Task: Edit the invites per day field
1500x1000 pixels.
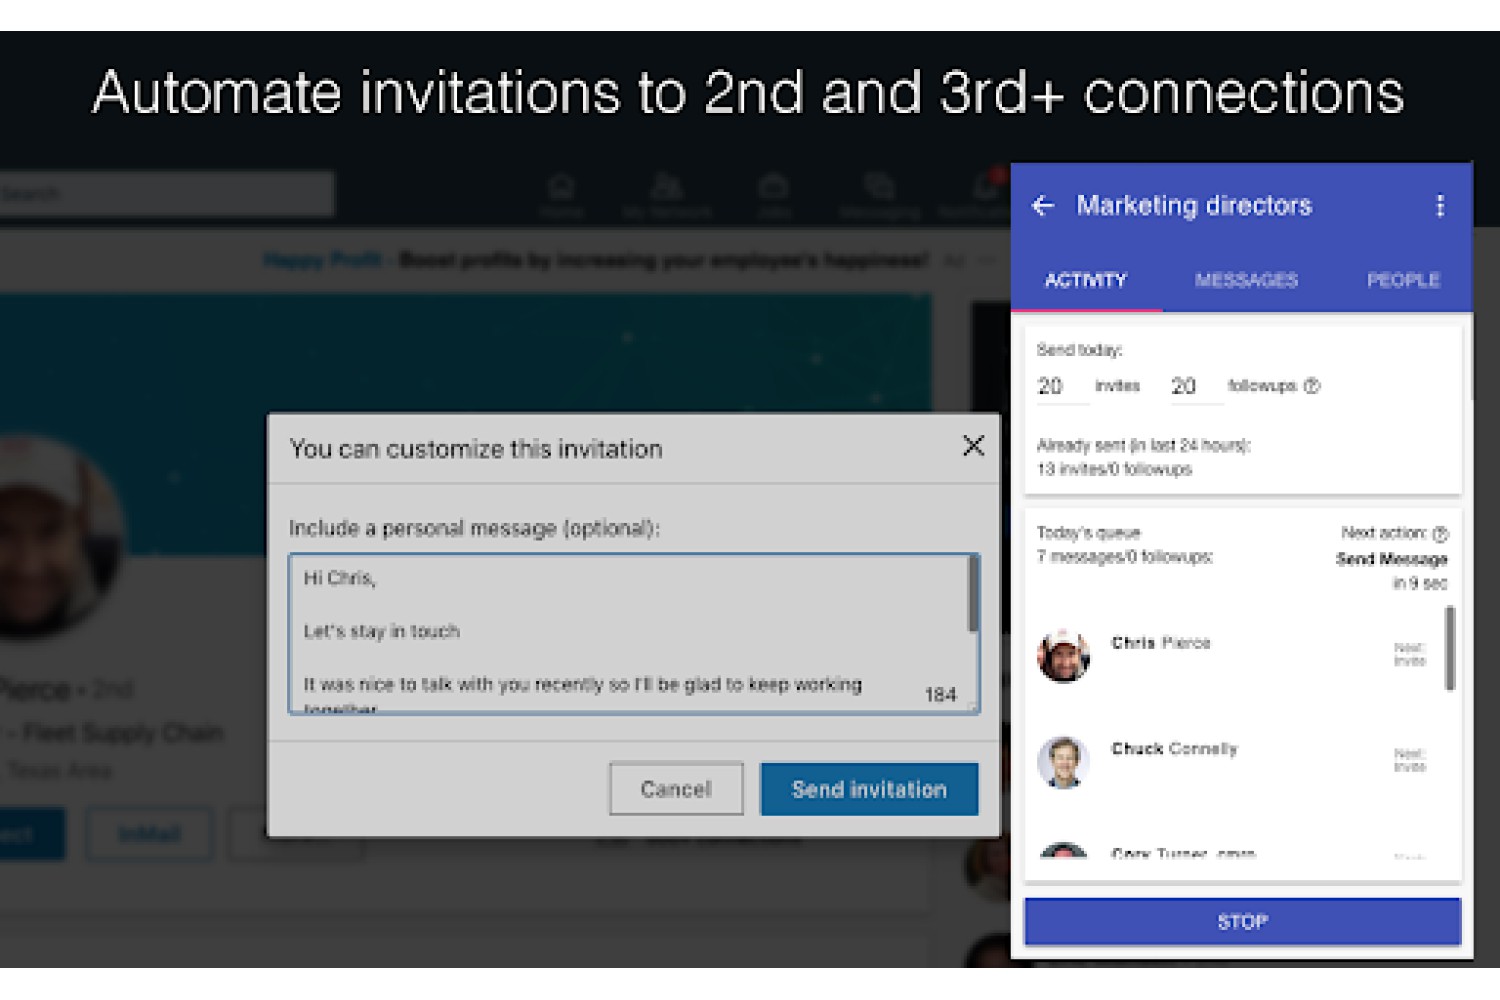Action: (1062, 386)
